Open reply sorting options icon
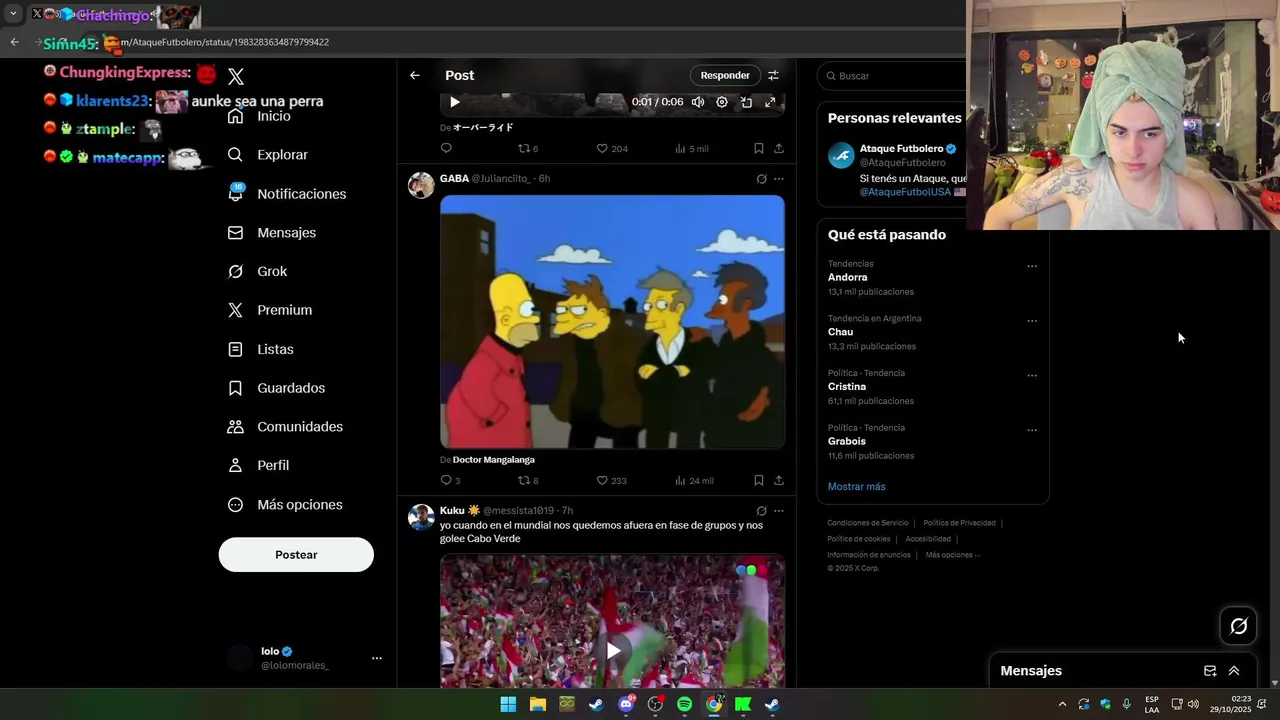The image size is (1280, 720). [x=773, y=75]
